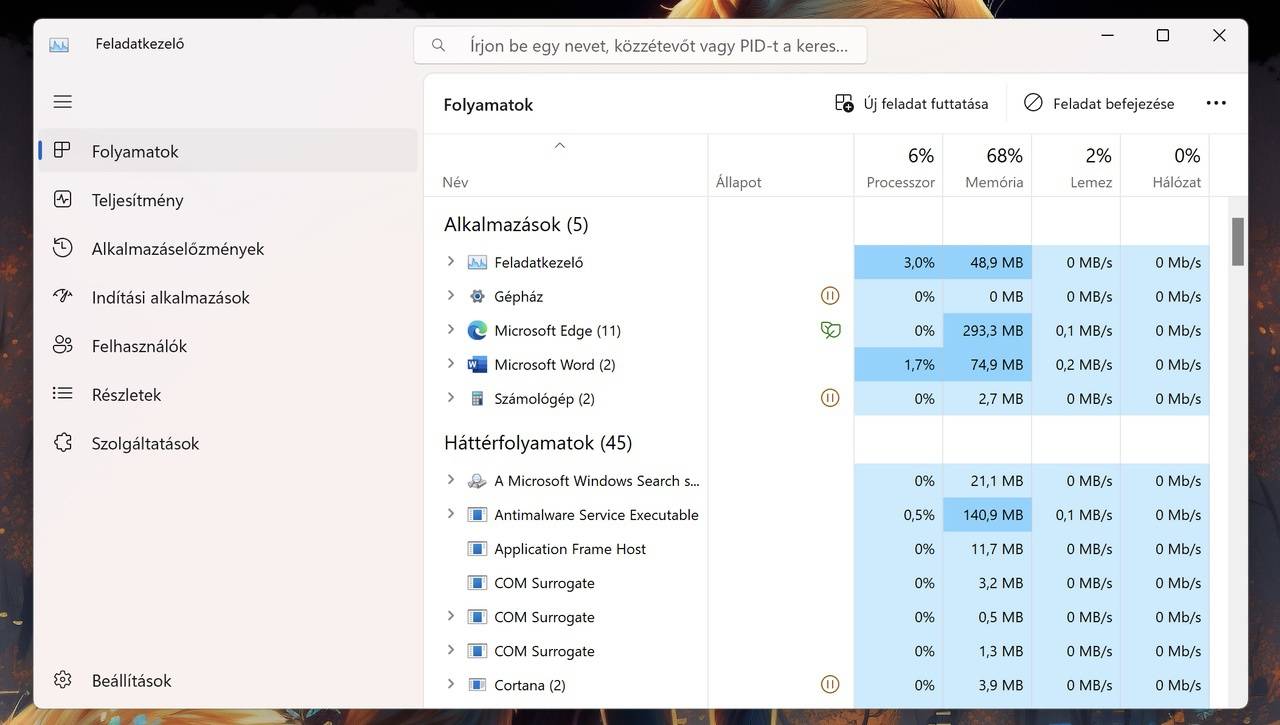
Task: Click the vertical scrollbar thumb of process list
Action: 1238,242
